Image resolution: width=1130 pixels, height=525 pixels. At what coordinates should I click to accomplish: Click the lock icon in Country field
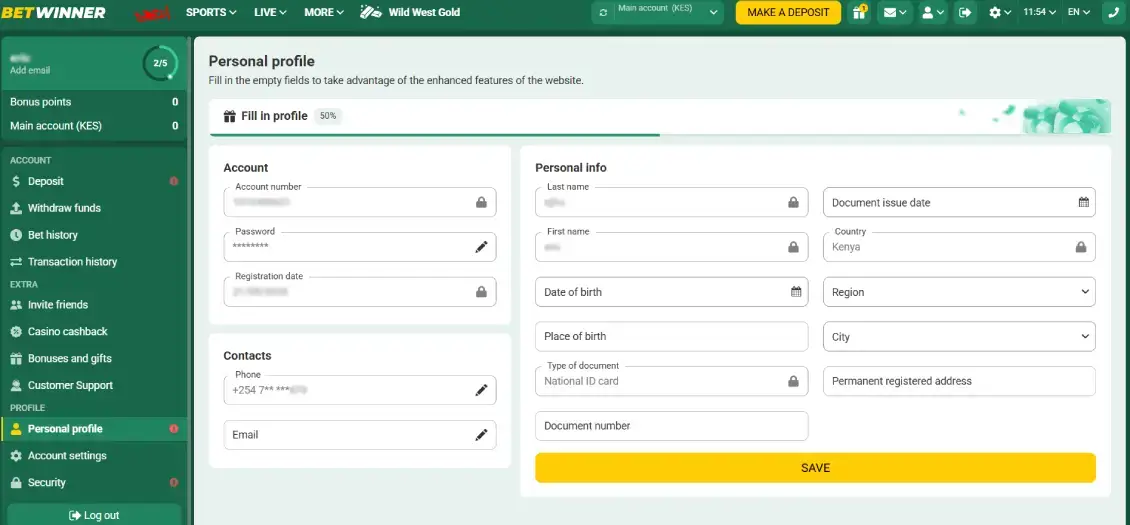(1080, 247)
